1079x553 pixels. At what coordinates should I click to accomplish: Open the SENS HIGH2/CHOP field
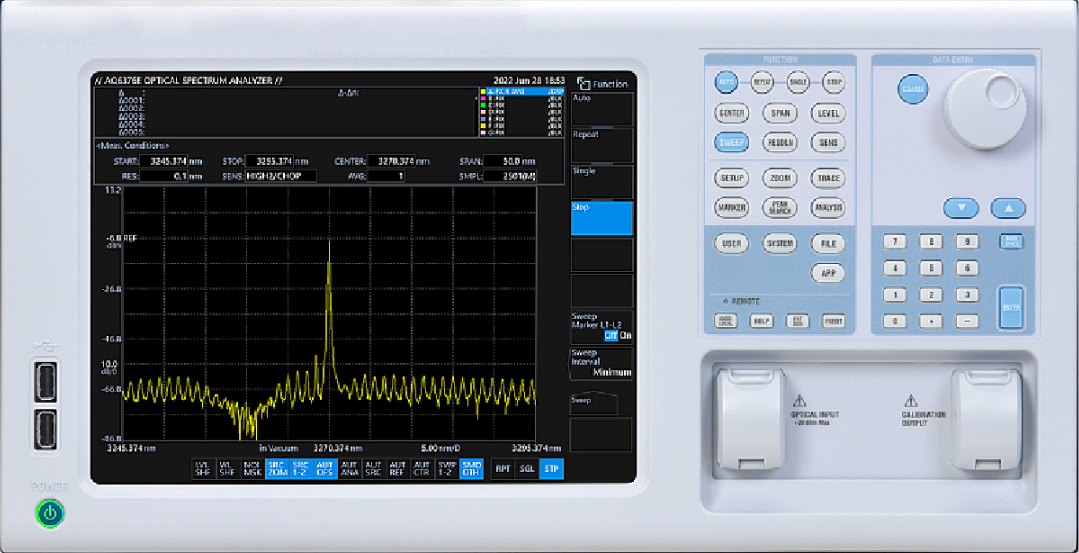280,176
